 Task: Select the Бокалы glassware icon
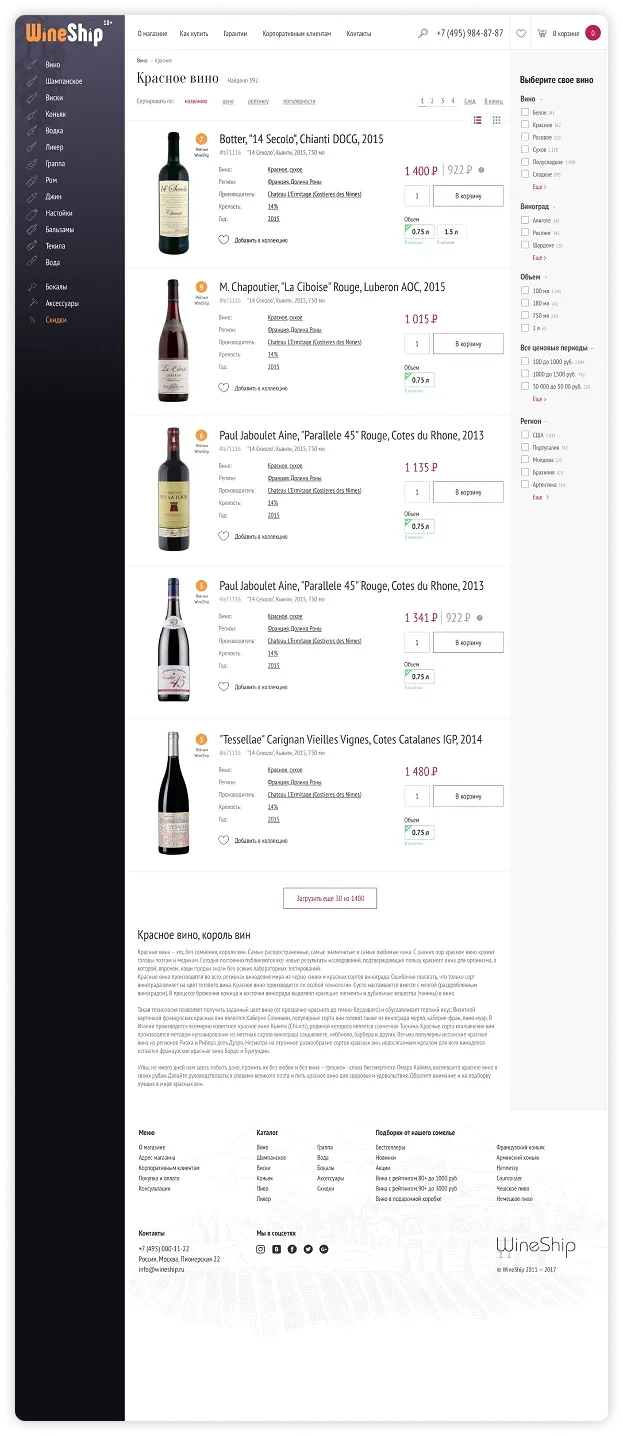[x=34, y=287]
